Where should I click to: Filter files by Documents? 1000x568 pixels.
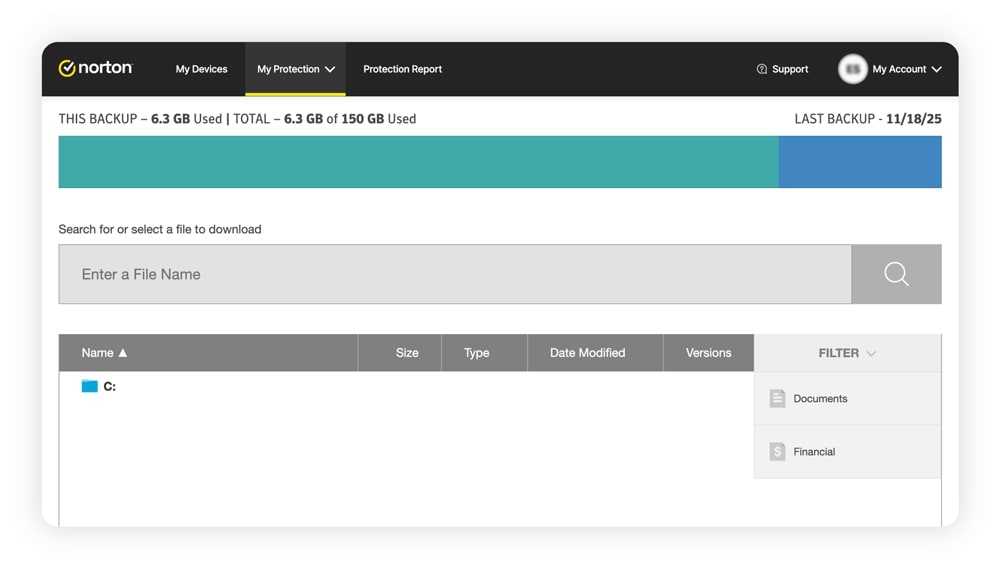[847, 398]
